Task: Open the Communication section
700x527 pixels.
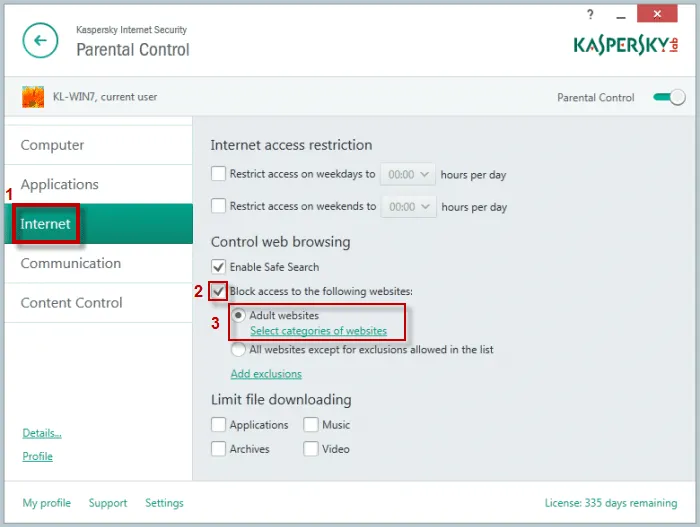Action: point(99,263)
